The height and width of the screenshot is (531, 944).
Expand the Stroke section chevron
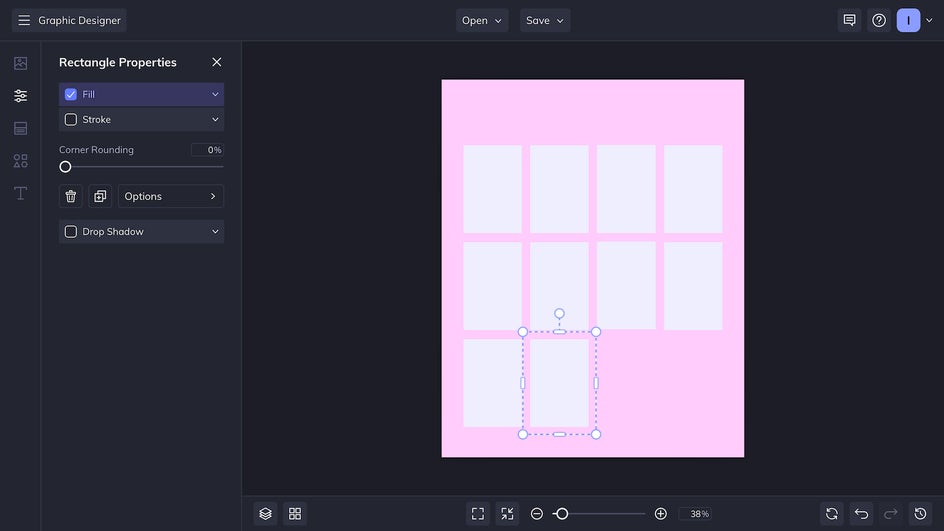(215, 120)
